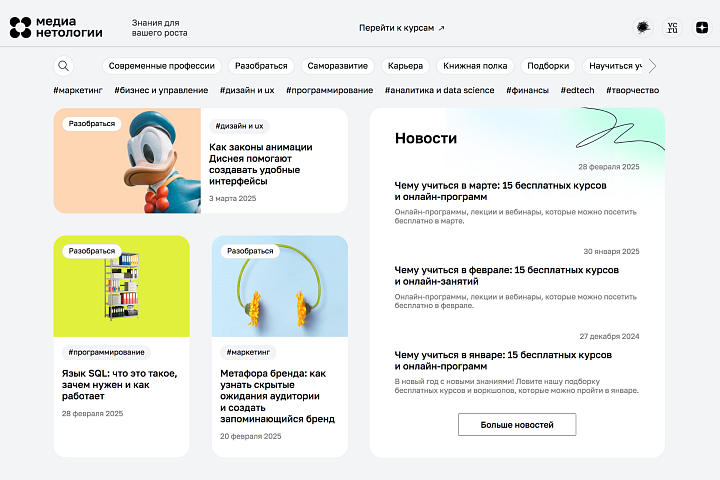The width and height of the screenshot is (720, 480).
Task: Open article Метафора бренда
Action: click(x=277, y=396)
